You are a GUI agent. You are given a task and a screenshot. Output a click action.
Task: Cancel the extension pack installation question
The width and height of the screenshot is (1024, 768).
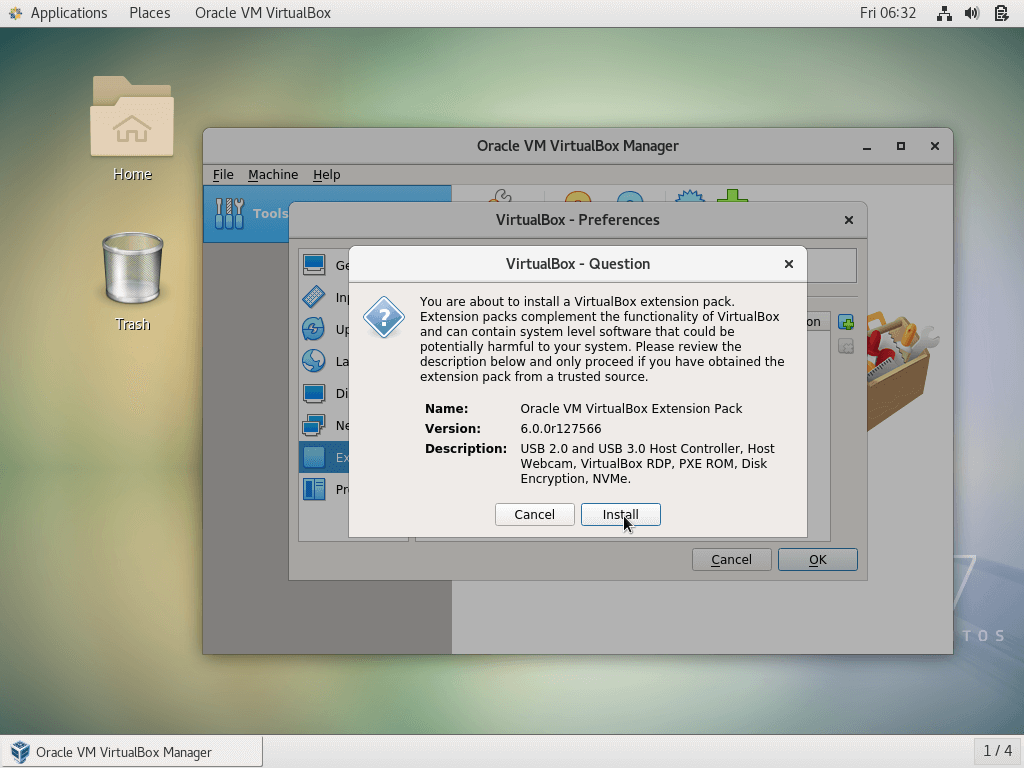click(x=534, y=514)
